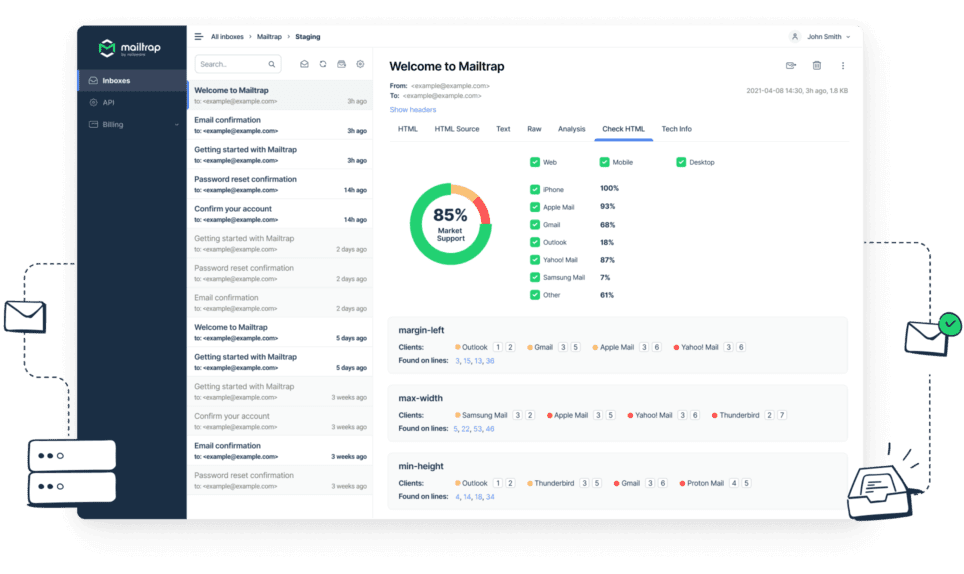Click the margin-left rule heading
This screenshot has height=574, width=964.
point(421,330)
